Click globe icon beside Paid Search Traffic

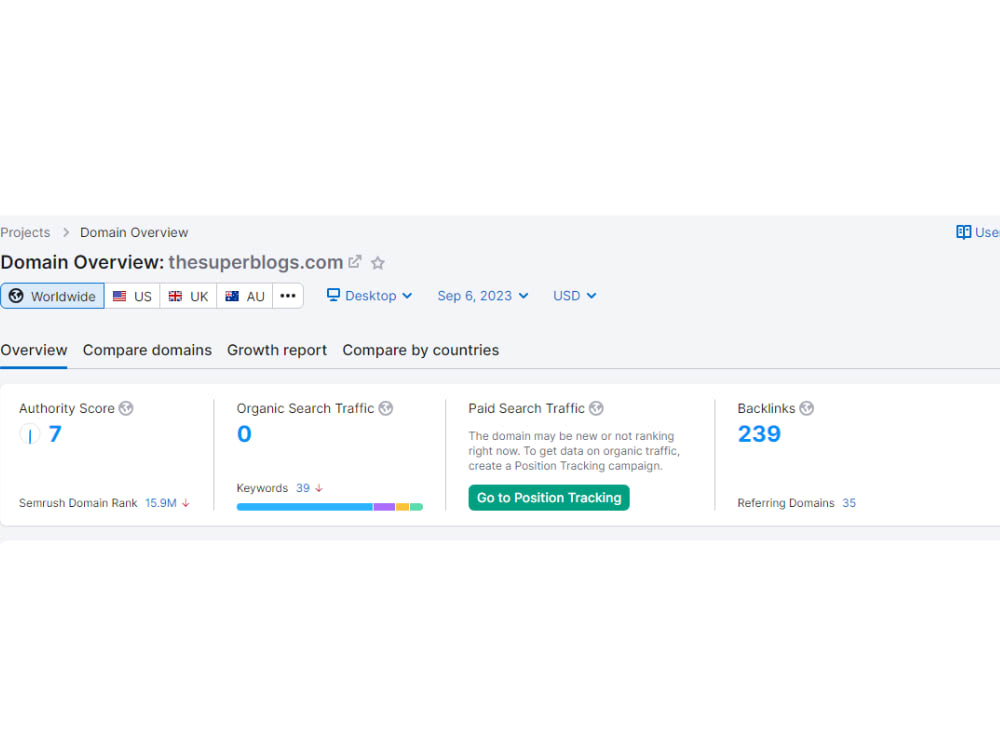point(596,408)
